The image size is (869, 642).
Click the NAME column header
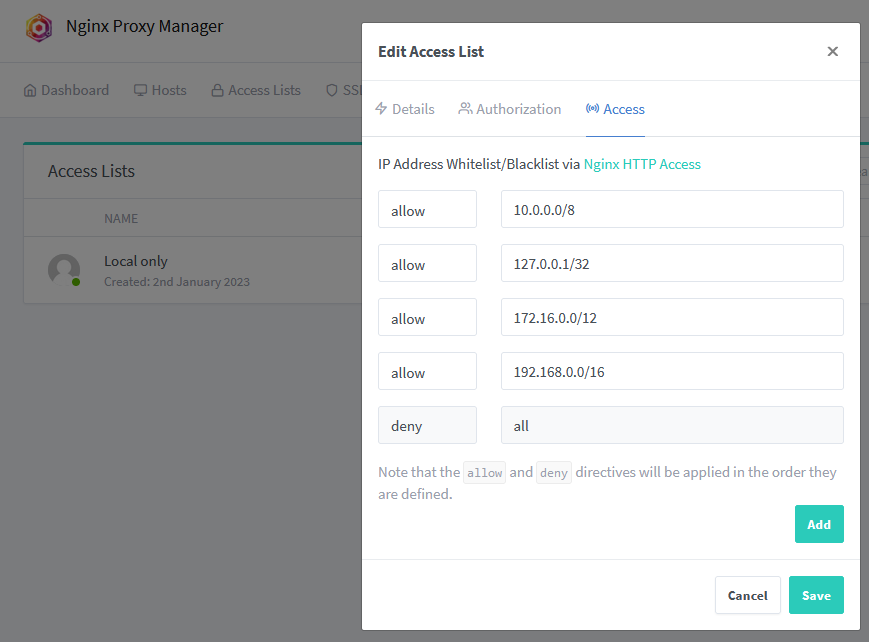[x=121, y=218]
